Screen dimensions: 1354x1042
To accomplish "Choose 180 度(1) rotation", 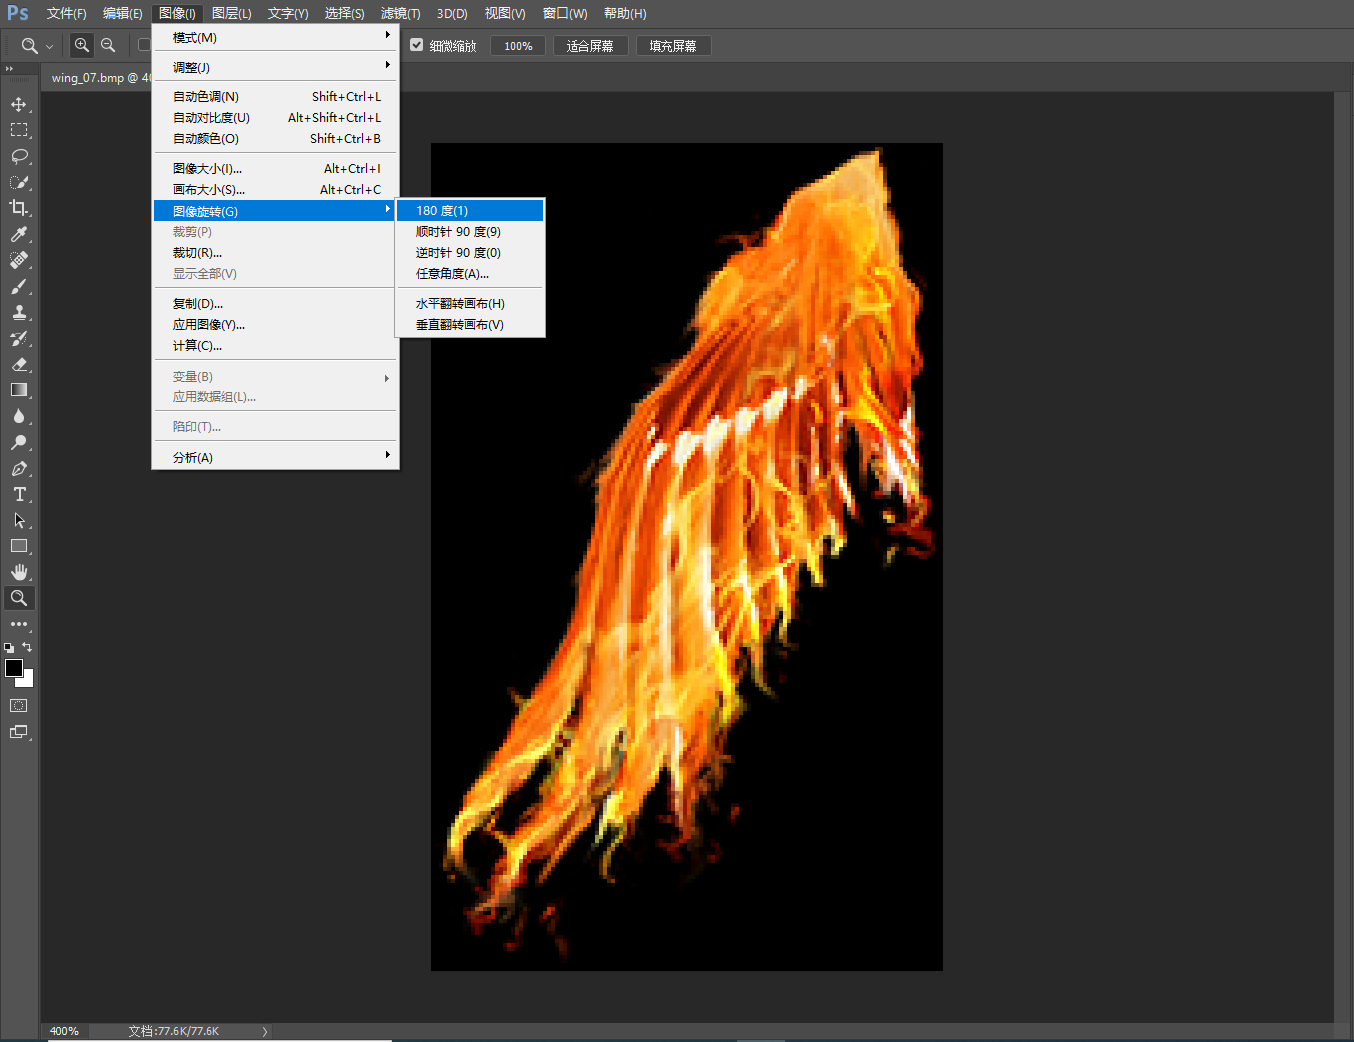I will tap(470, 210).
